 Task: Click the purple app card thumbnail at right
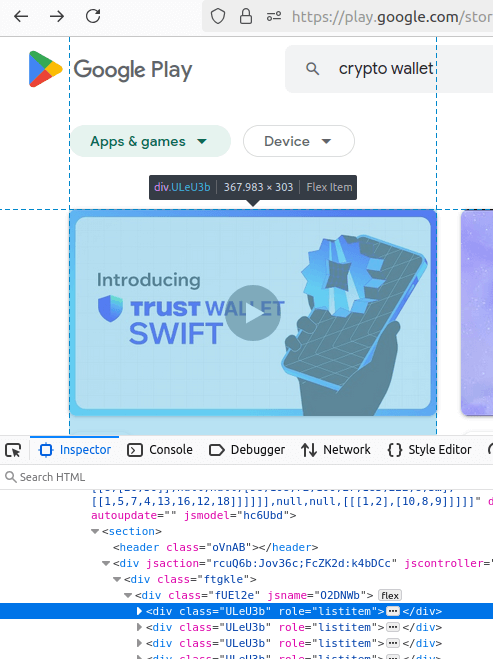(x=477, y=313)
